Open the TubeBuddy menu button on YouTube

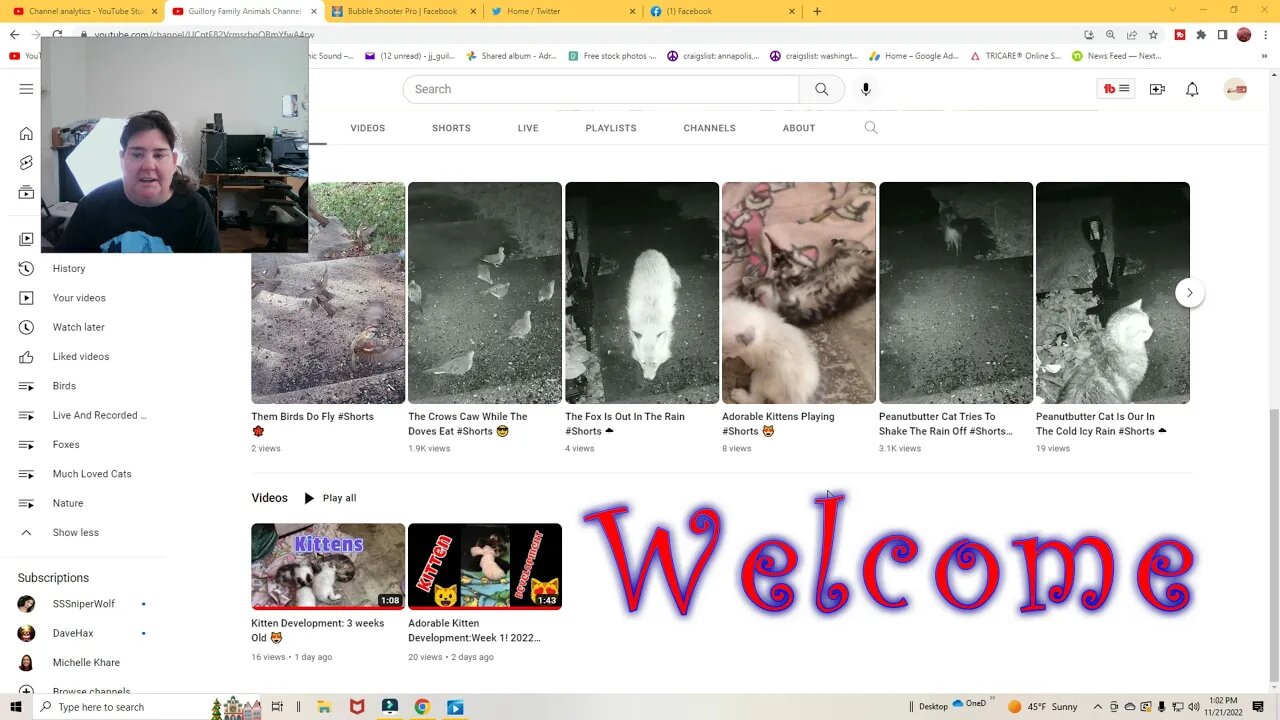pyautogui.click(x=1116, y=89)
